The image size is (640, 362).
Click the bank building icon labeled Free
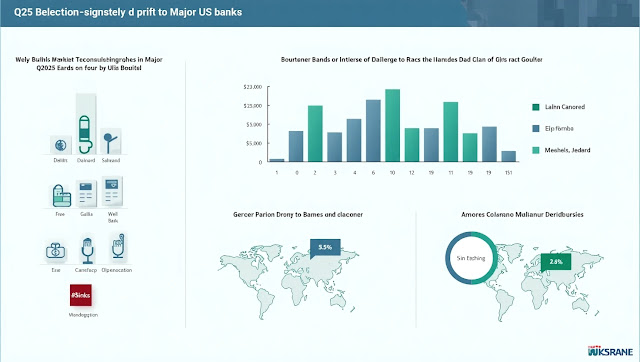[62, 196]
